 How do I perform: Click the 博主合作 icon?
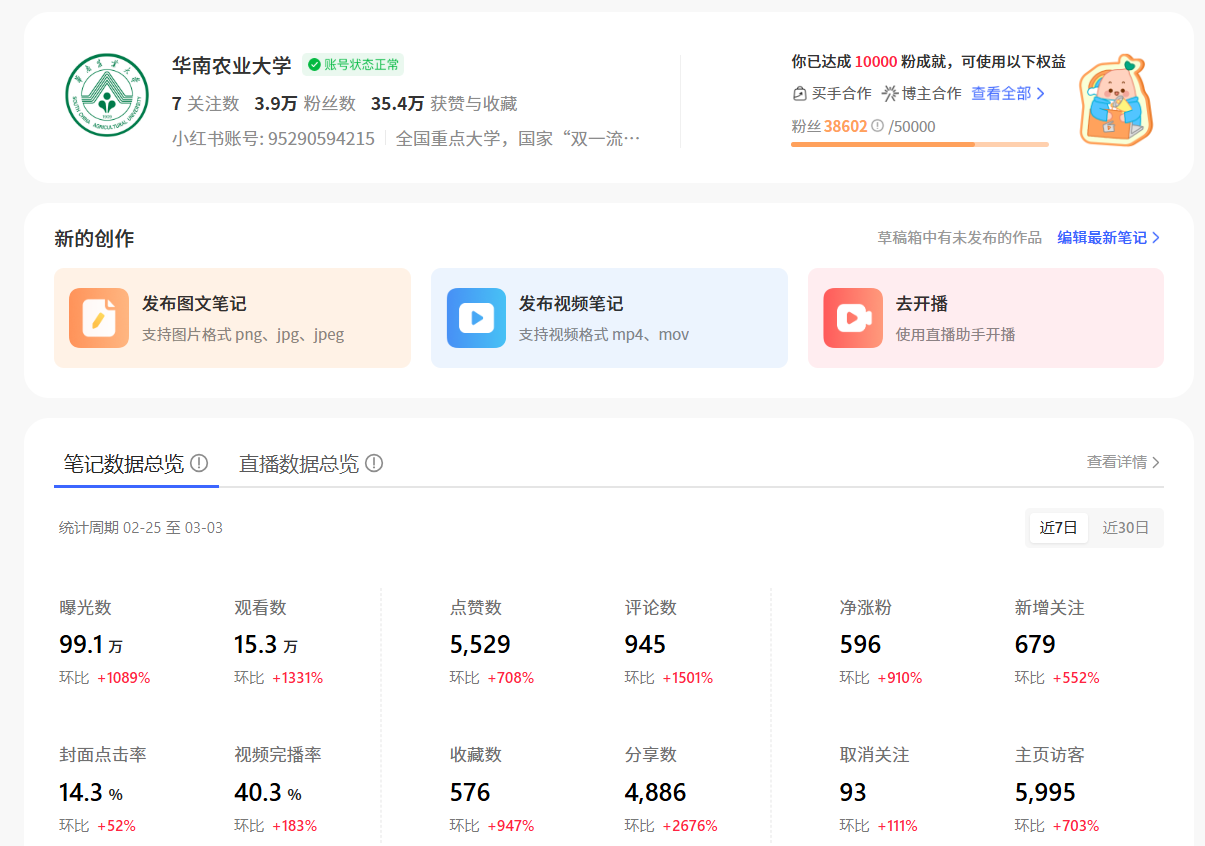890,94
